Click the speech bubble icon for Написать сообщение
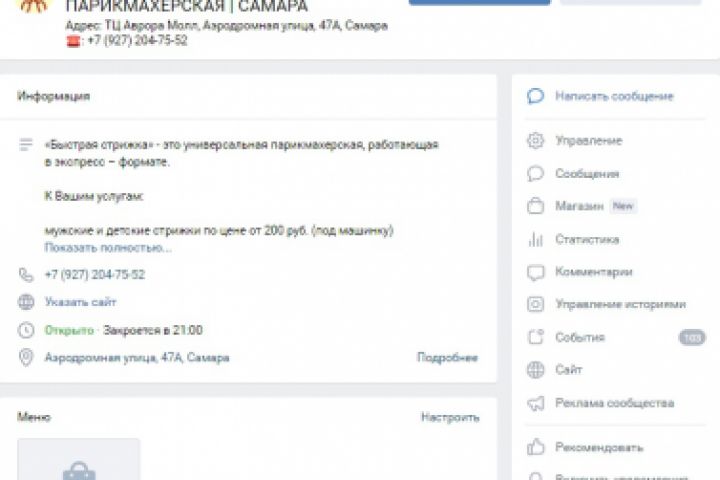Image resolution: width=720 pixels, height=480 pixels. [x=535, y=96]
